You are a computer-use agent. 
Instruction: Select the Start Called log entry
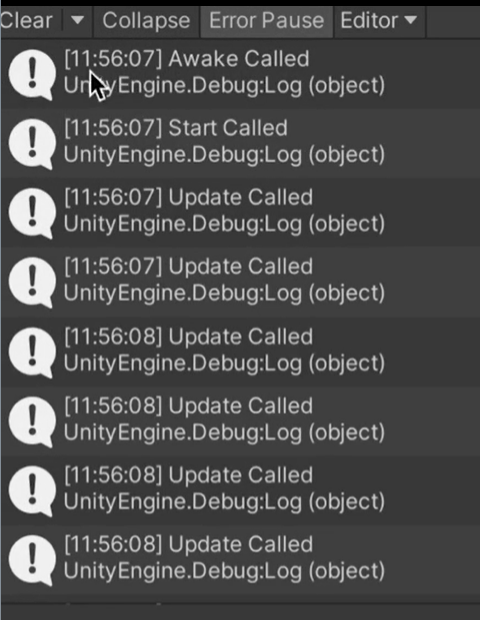pos(240,144)
